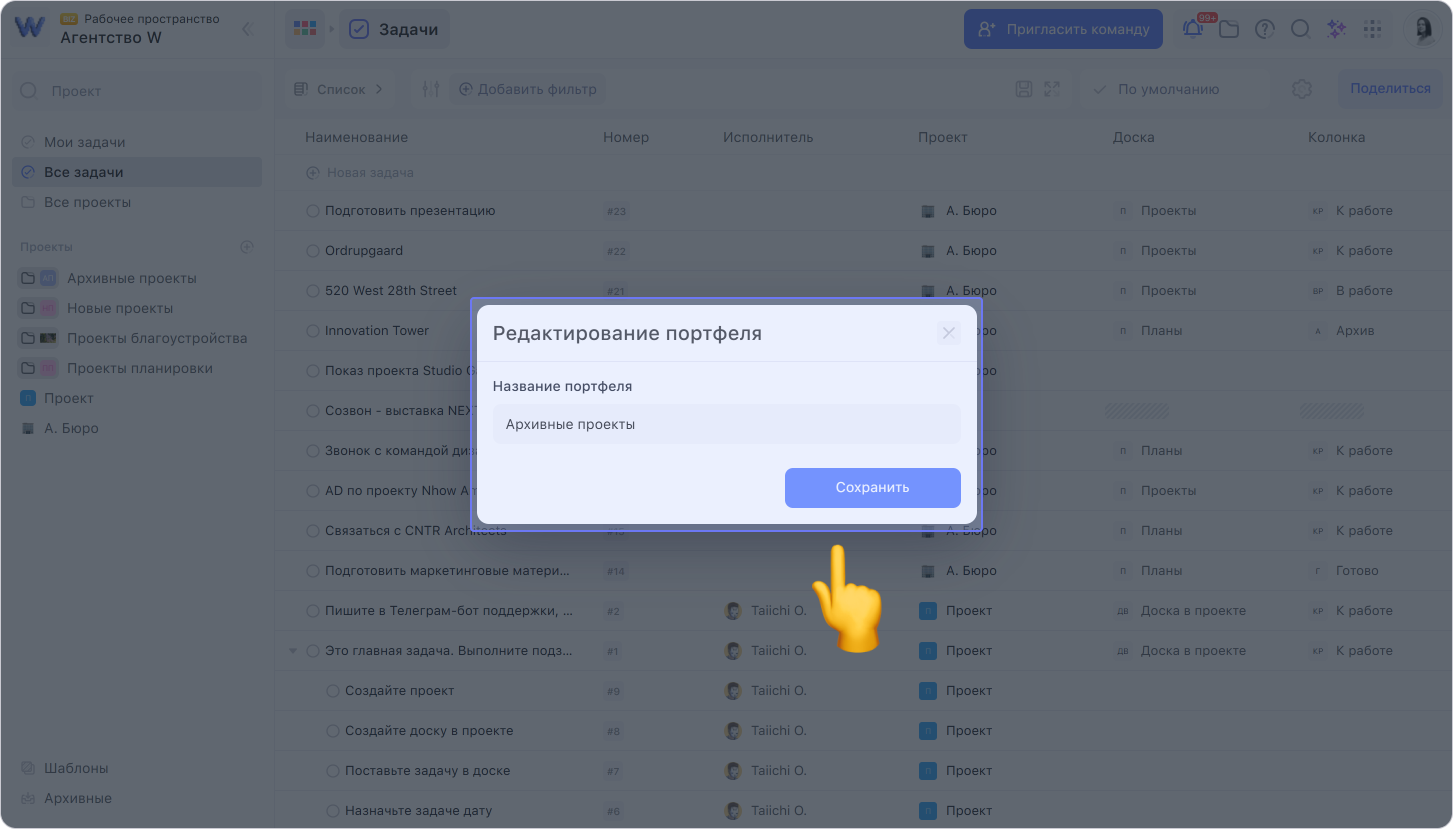Mark Innovation Tower task complete
Image resolution: width=1453 pixels, height=829 pixels.
coord(313,331)
